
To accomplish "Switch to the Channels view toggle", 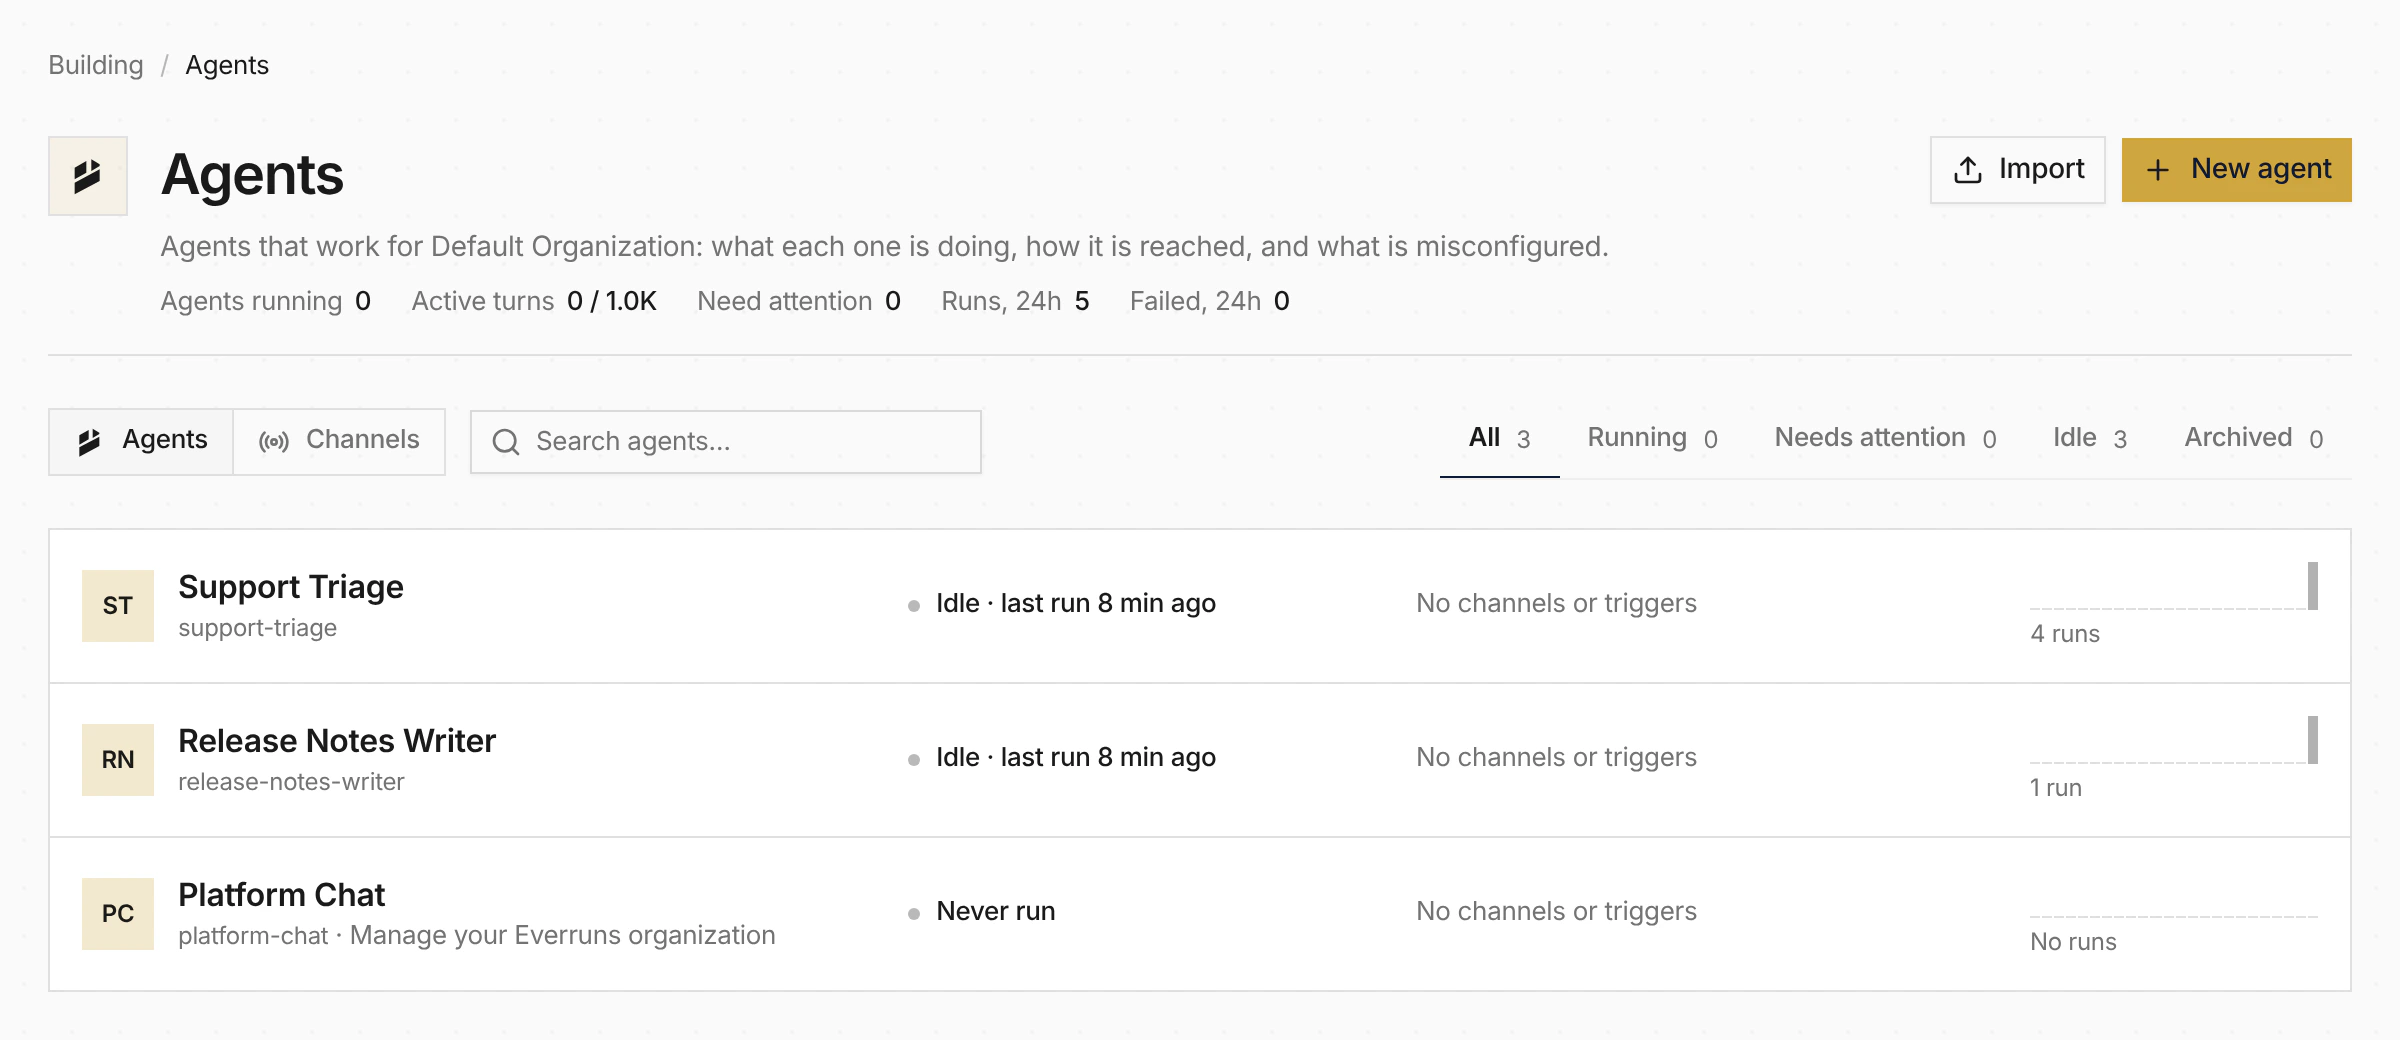I will click(x=339, y=441).
